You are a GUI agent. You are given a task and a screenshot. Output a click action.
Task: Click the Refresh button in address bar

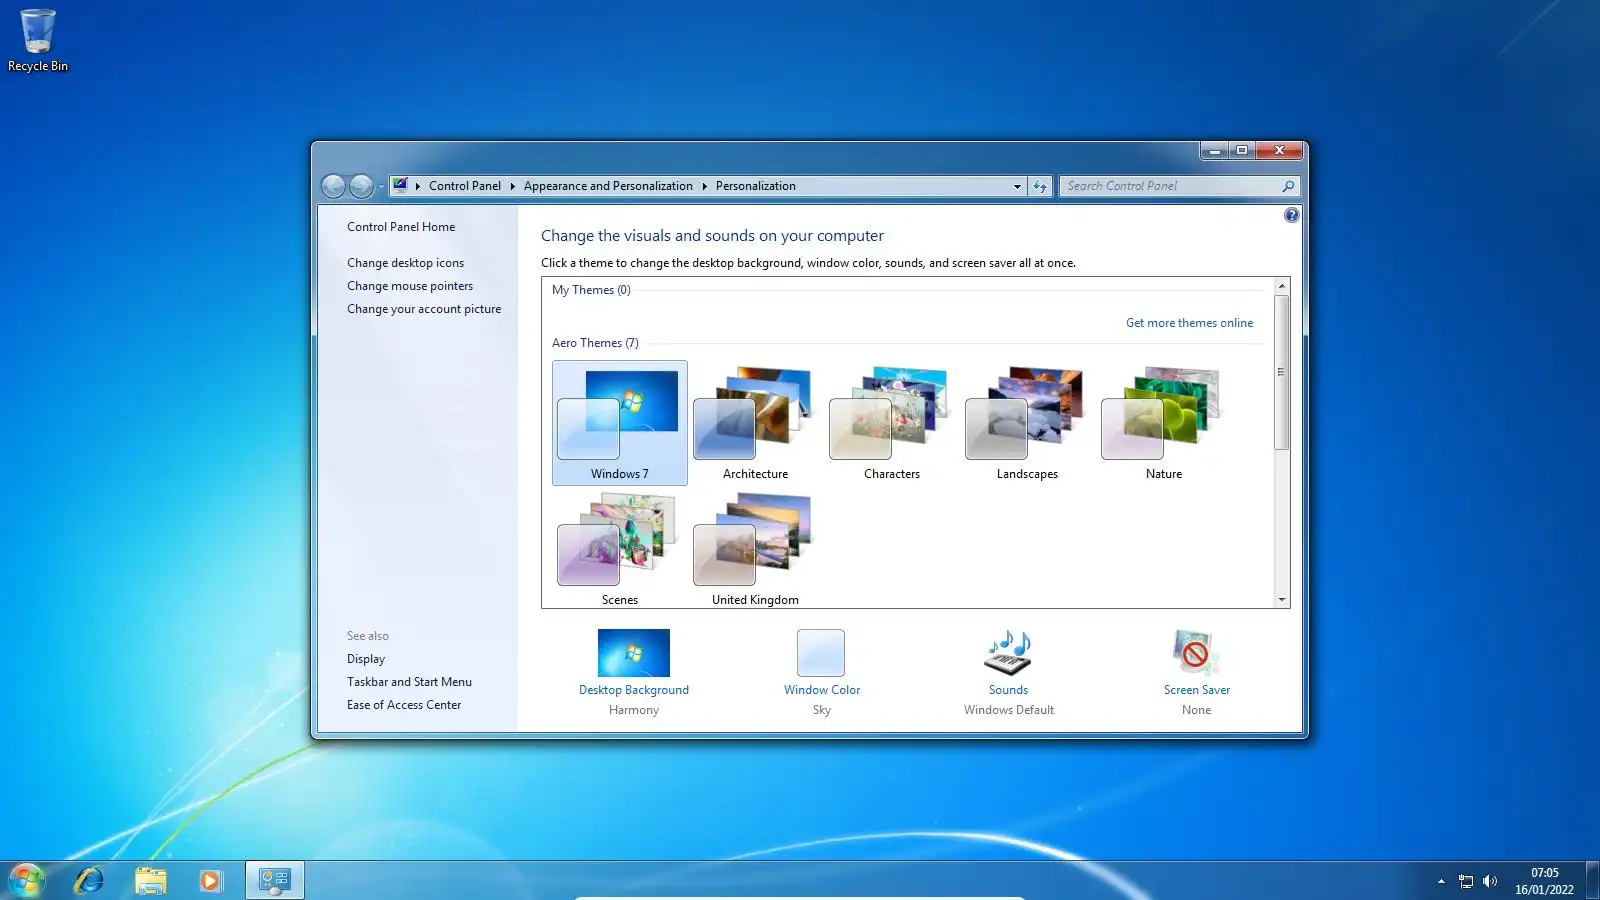tap(1040, 186)
